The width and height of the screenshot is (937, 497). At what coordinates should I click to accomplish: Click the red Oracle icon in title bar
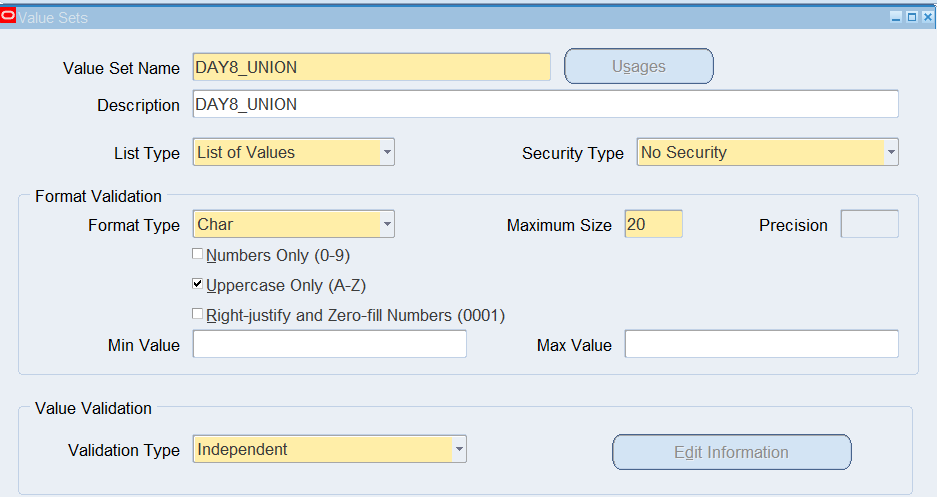pyautogui.click(x=8, y=16)
